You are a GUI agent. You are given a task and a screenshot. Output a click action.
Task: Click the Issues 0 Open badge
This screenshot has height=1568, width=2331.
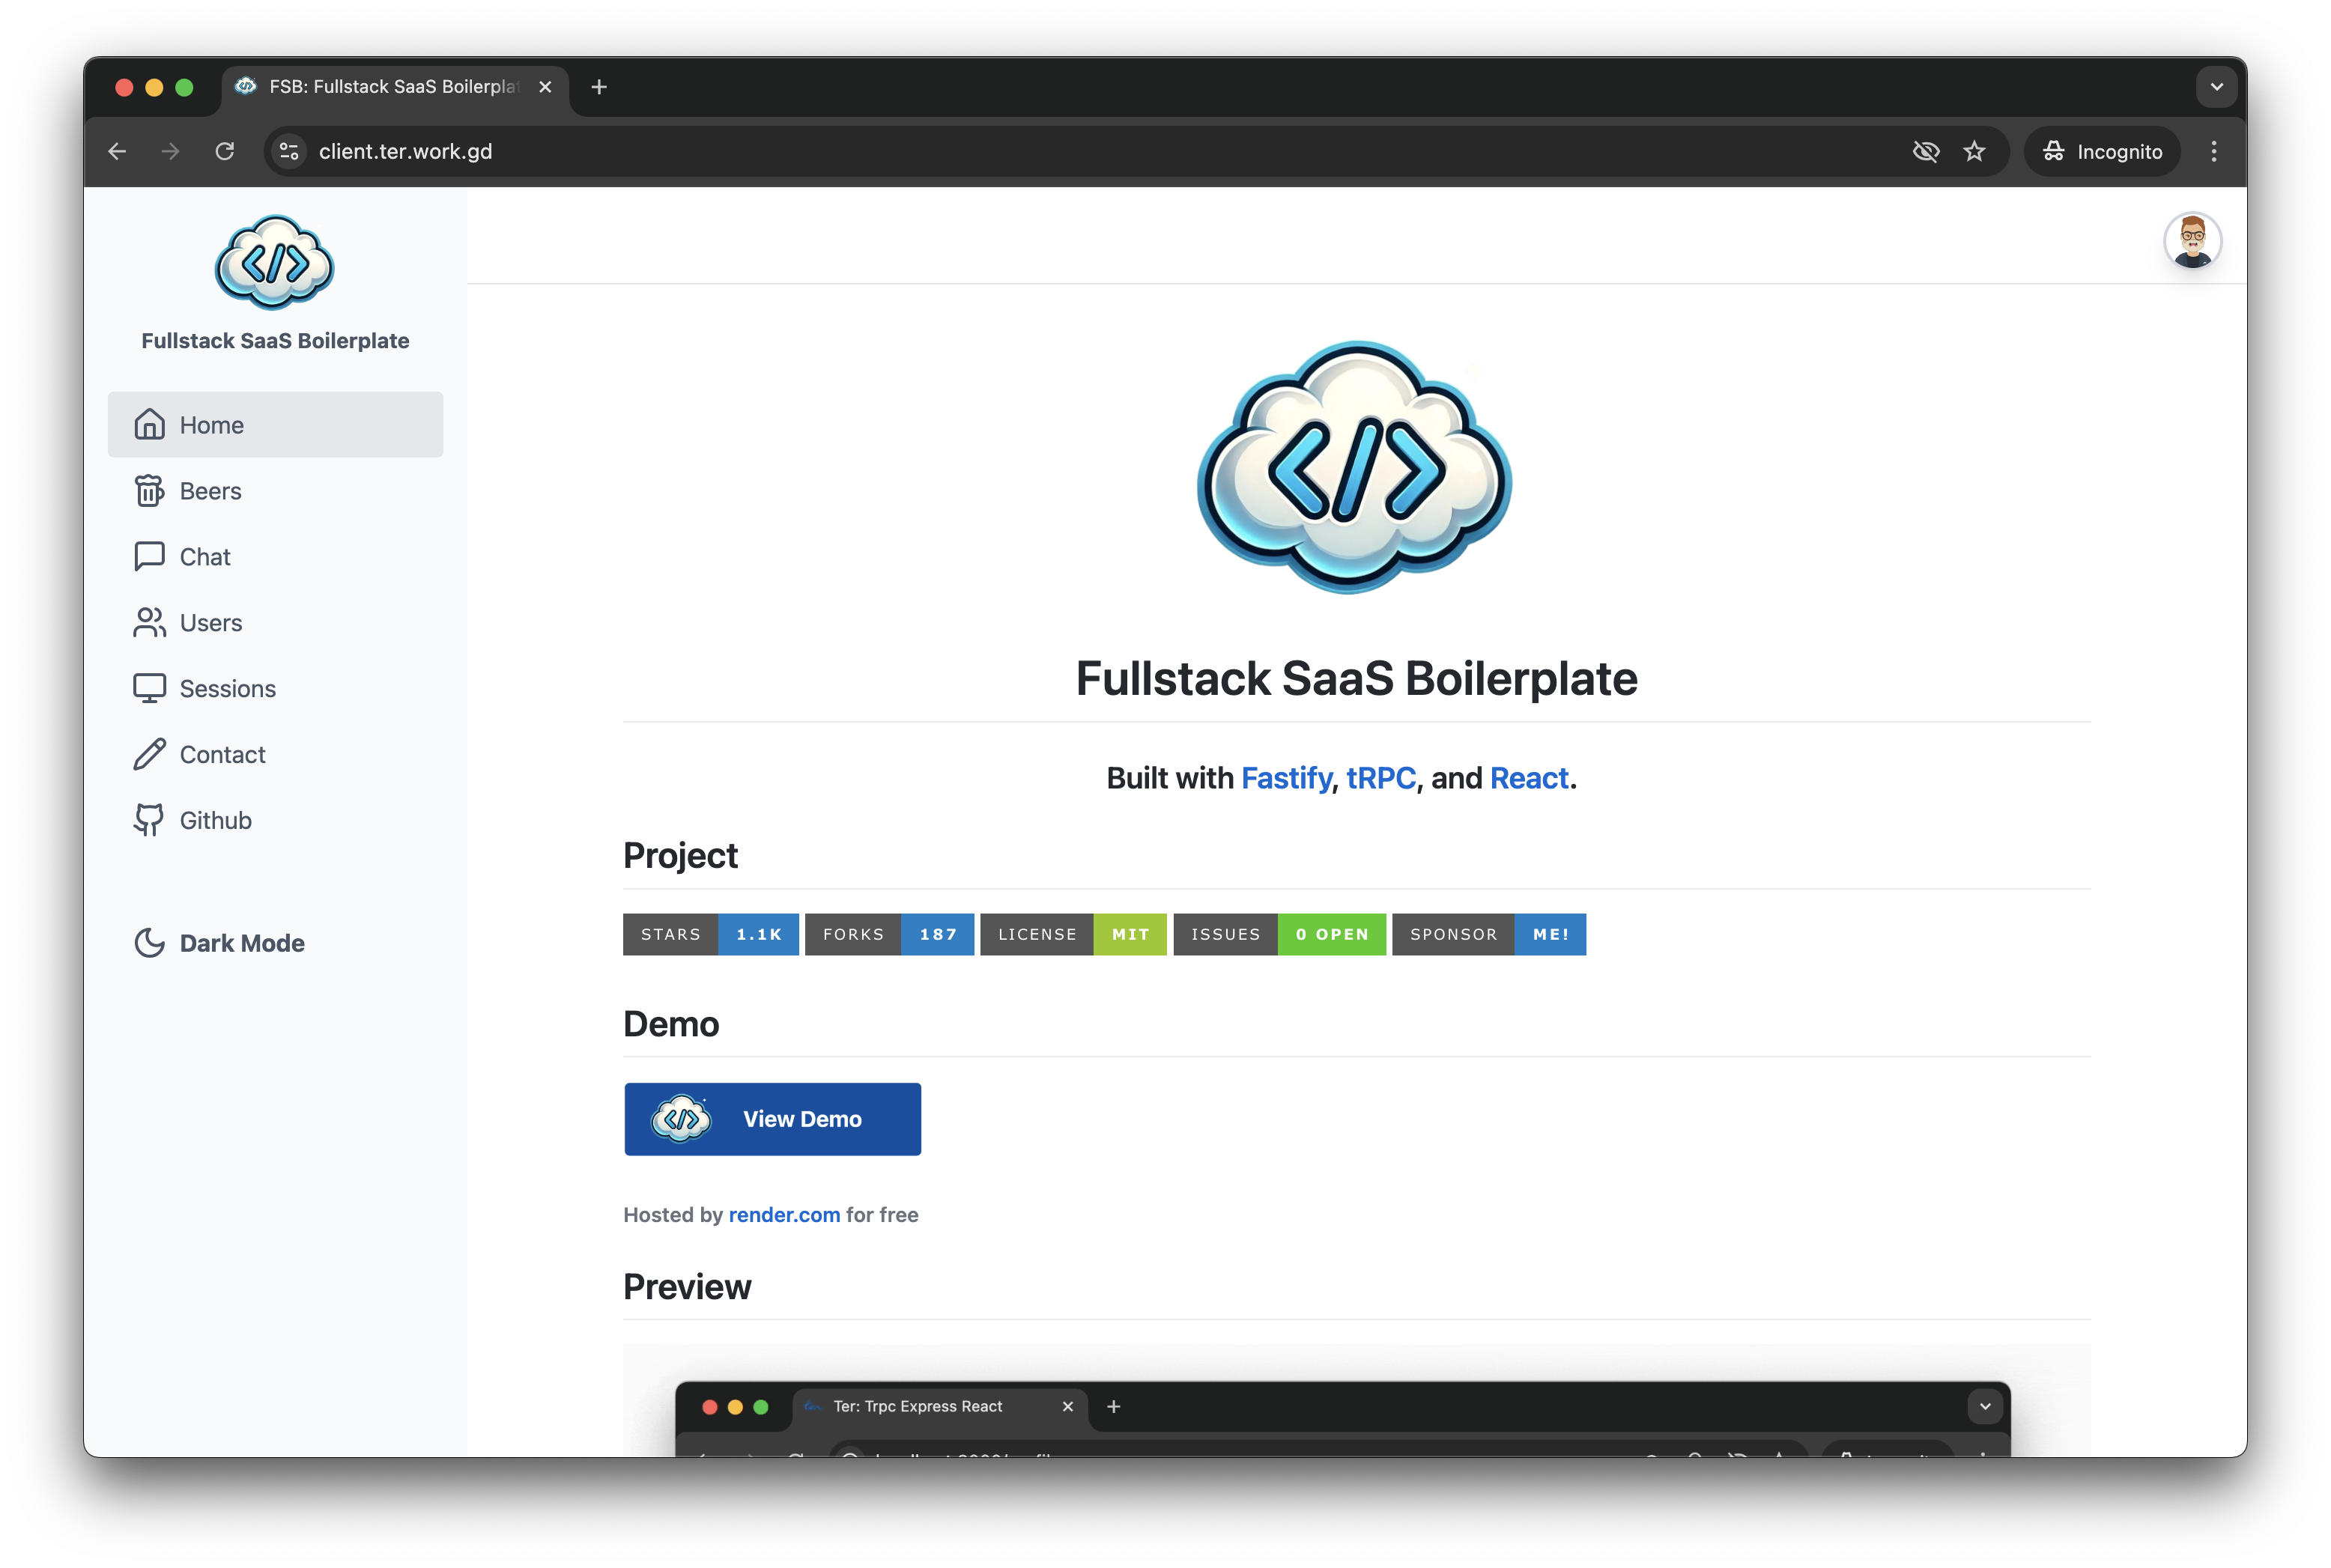pos(1279,934)
